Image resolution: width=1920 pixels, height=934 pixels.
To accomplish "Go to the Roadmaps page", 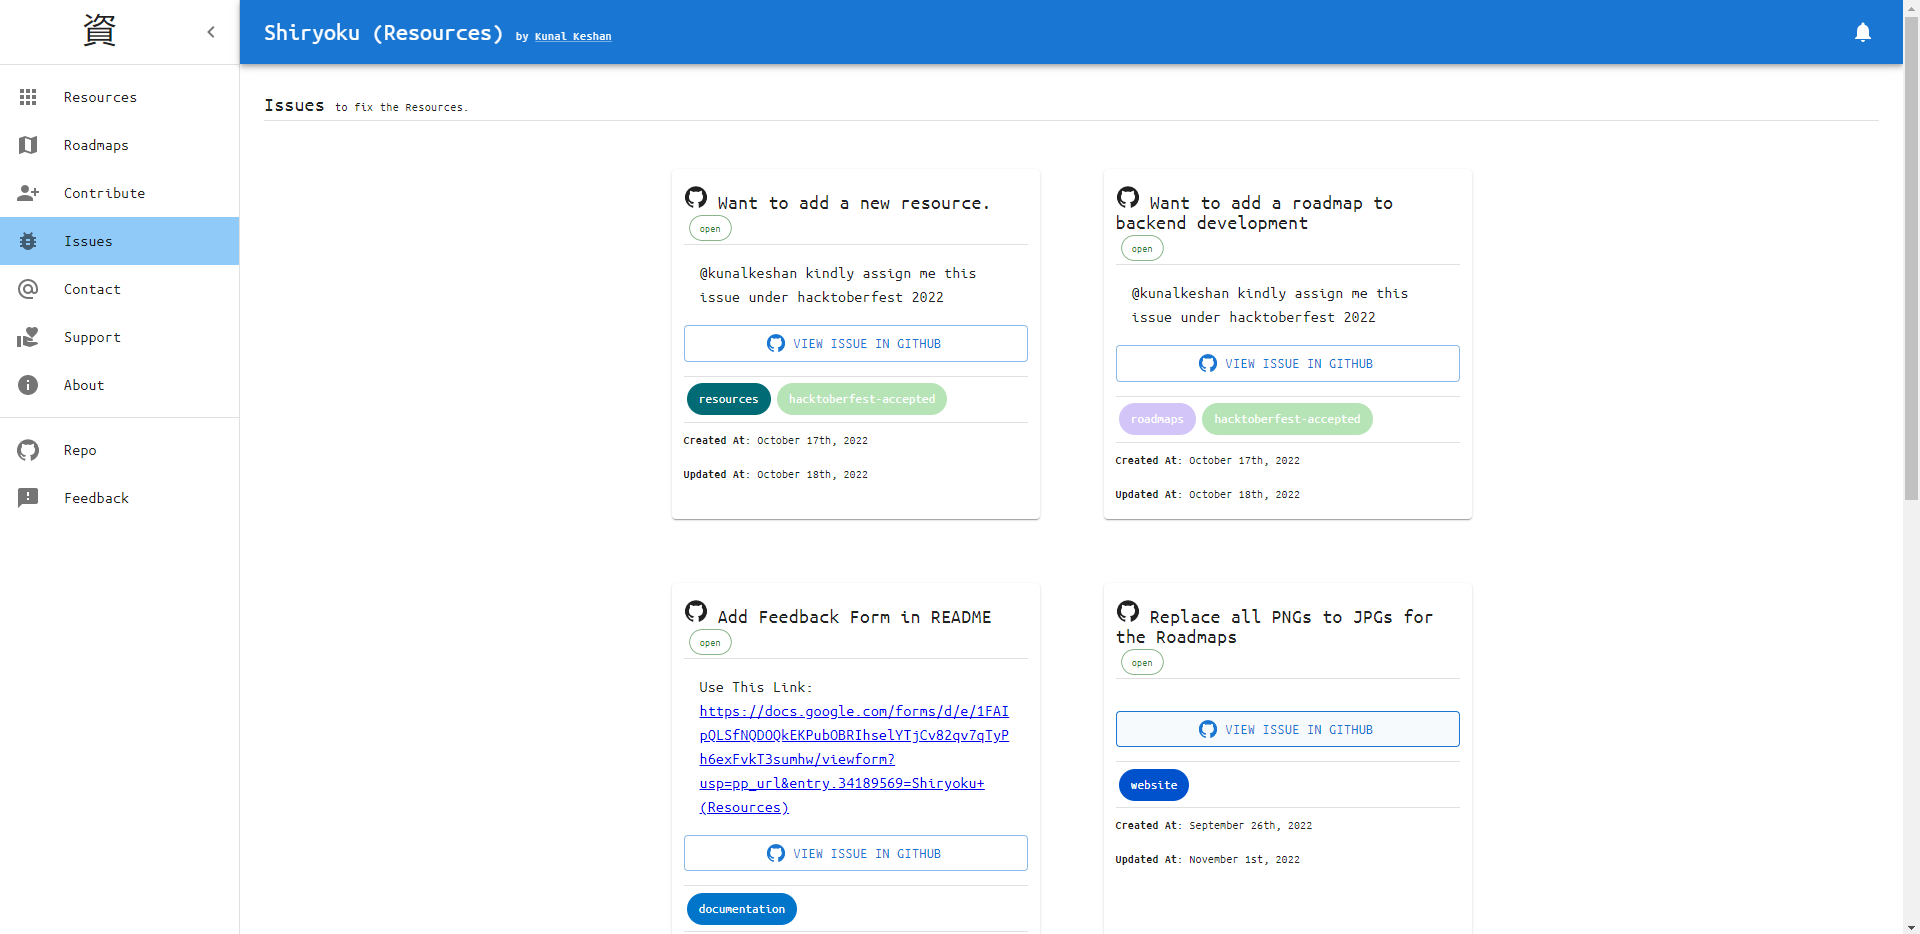I will [x=119, y=145].
